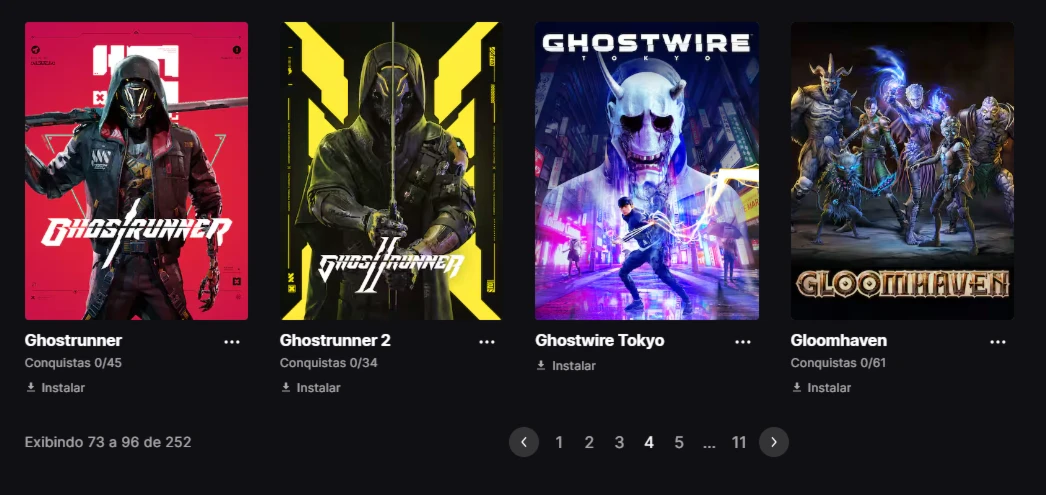Image resolution: width=1046 pixels, height=495 pixels.
Task: Open the Ghostrunner cover art thumbnail
Action: coord(136,171)
